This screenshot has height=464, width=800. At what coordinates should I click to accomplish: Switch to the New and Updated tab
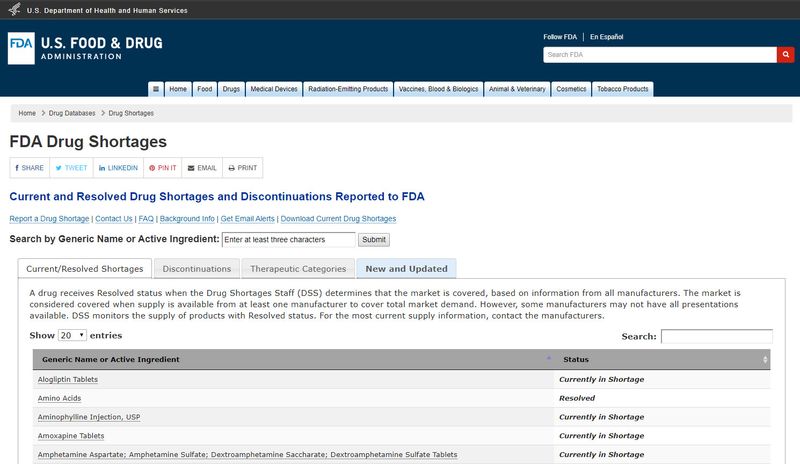click(x=407, y=268)
